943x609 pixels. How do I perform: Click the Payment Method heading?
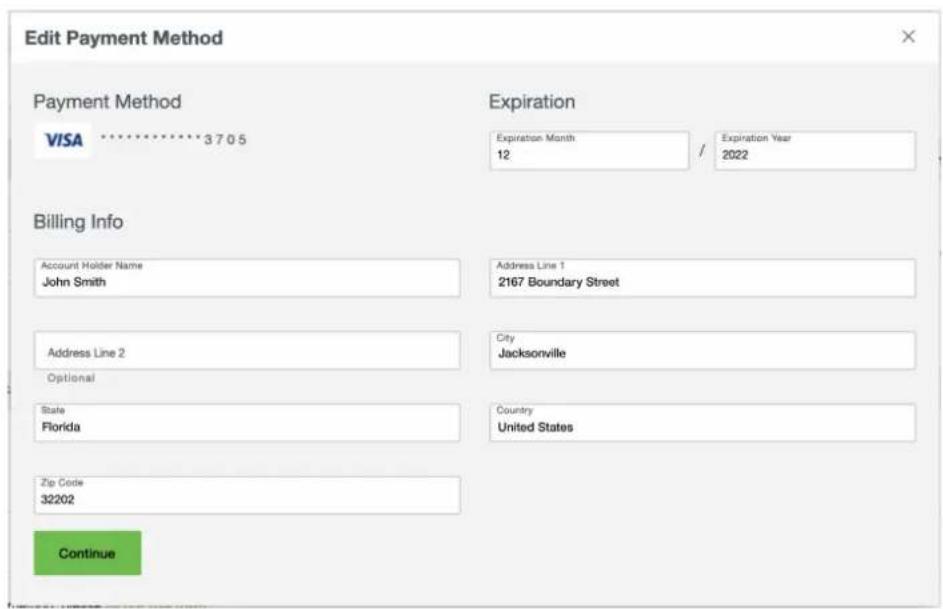[x=107, y=102]
